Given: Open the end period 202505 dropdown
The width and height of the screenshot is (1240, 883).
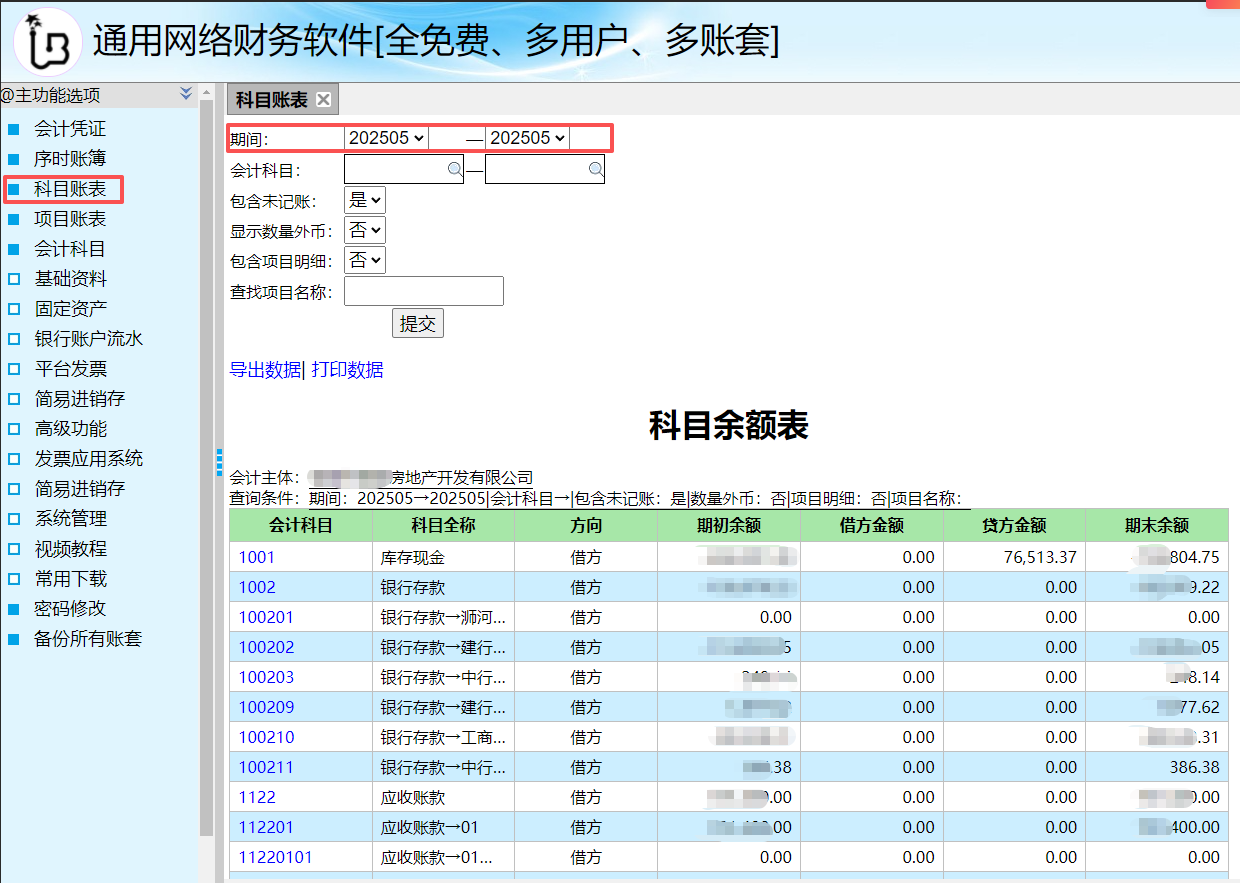Looking at the screenshot, I should pyautogui.click(x=527, y=138).
